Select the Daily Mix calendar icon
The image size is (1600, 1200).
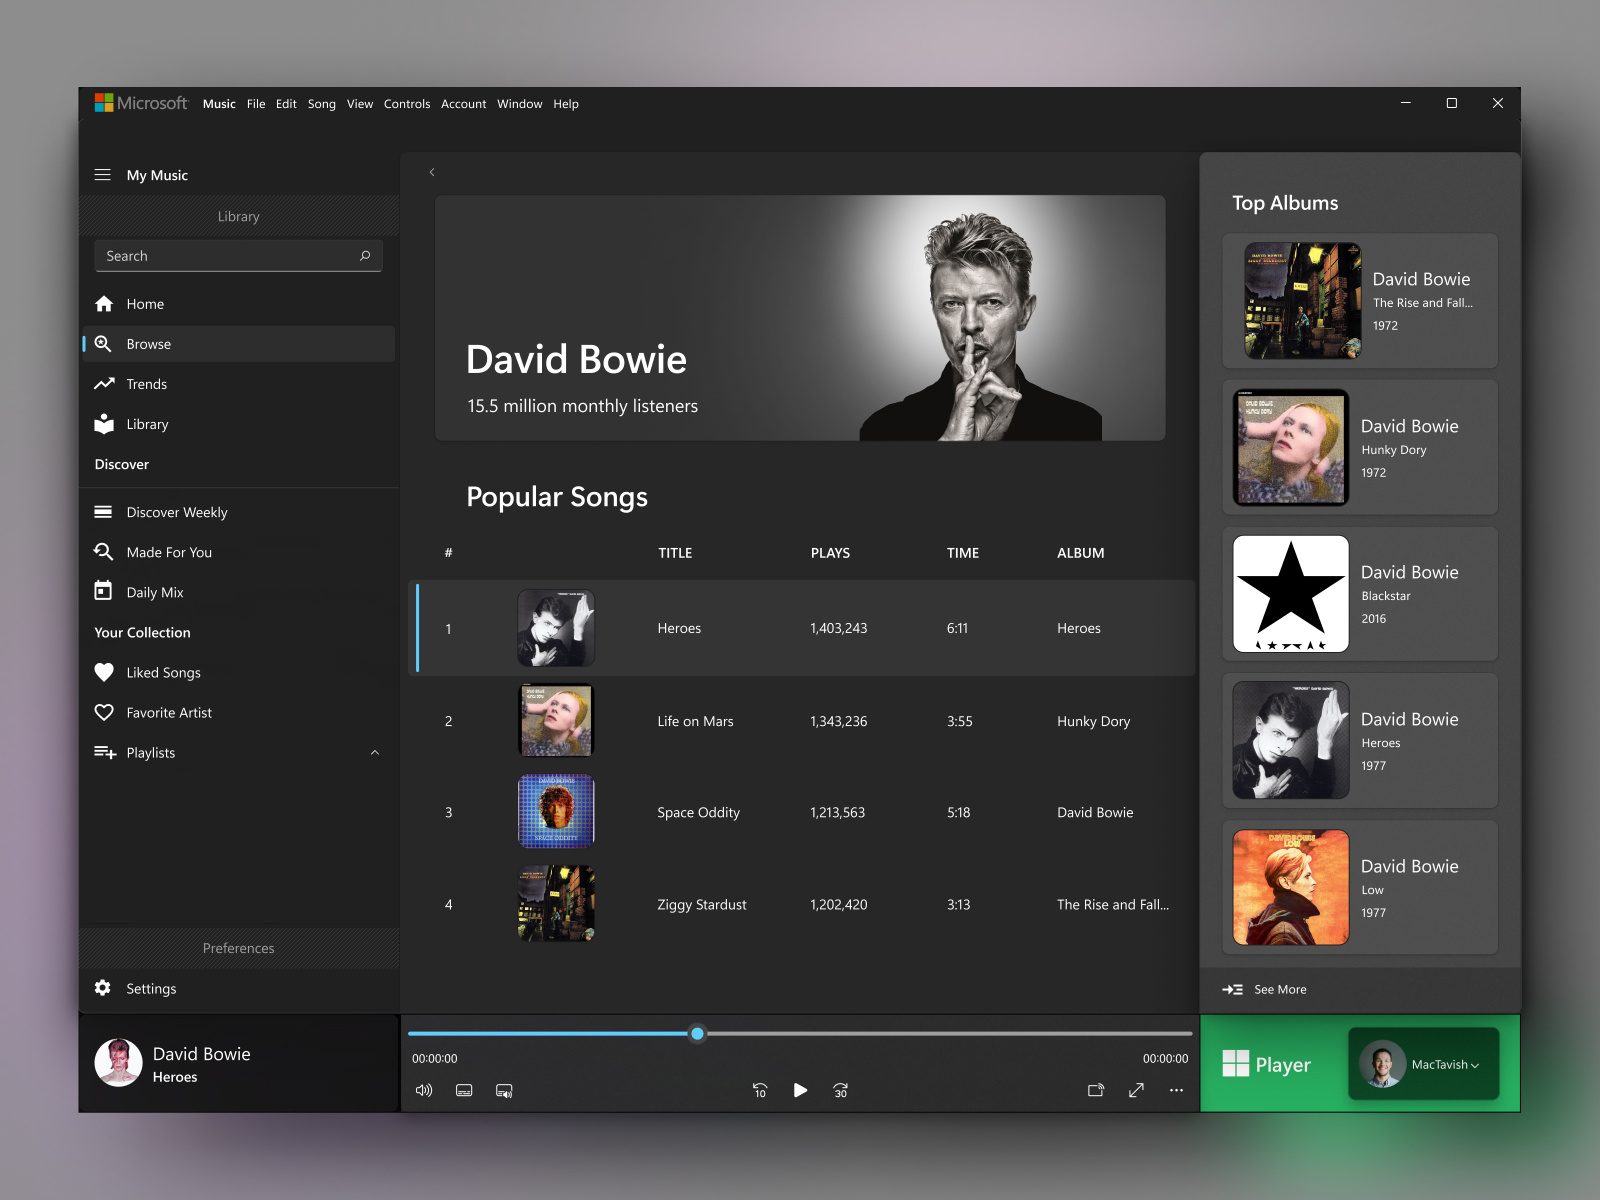point(104,591)
